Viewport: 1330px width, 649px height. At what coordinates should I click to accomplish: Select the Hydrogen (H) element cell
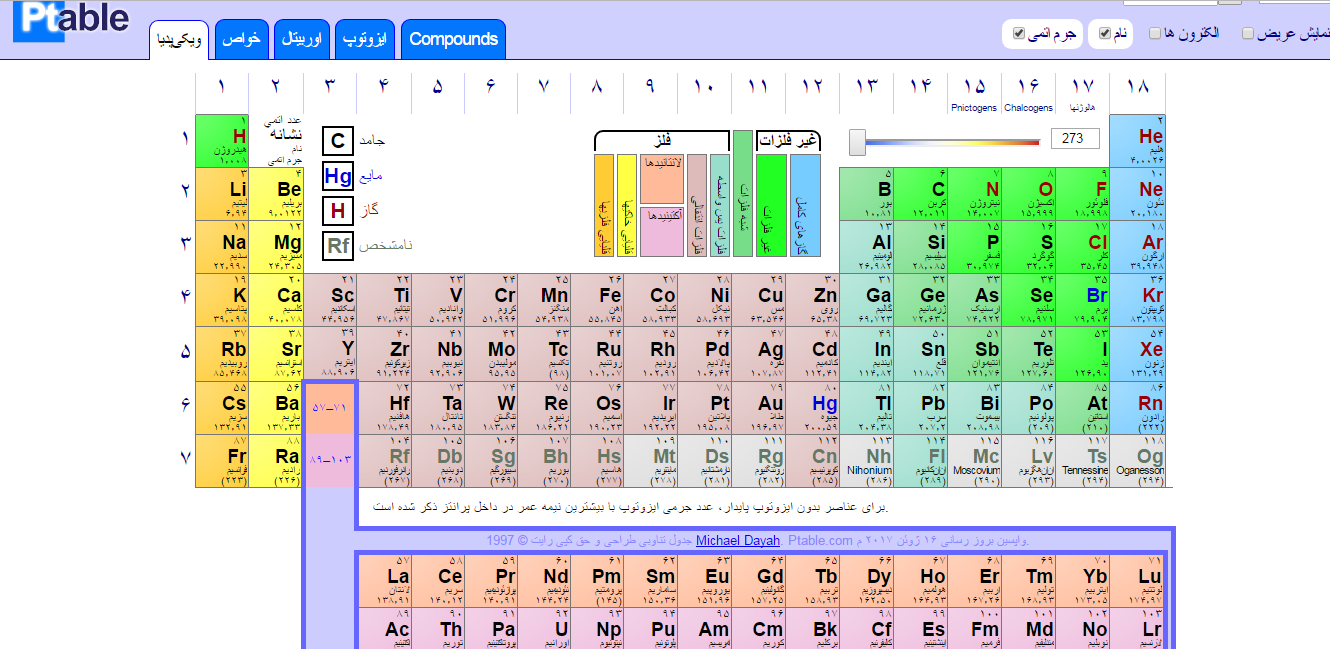222,141
